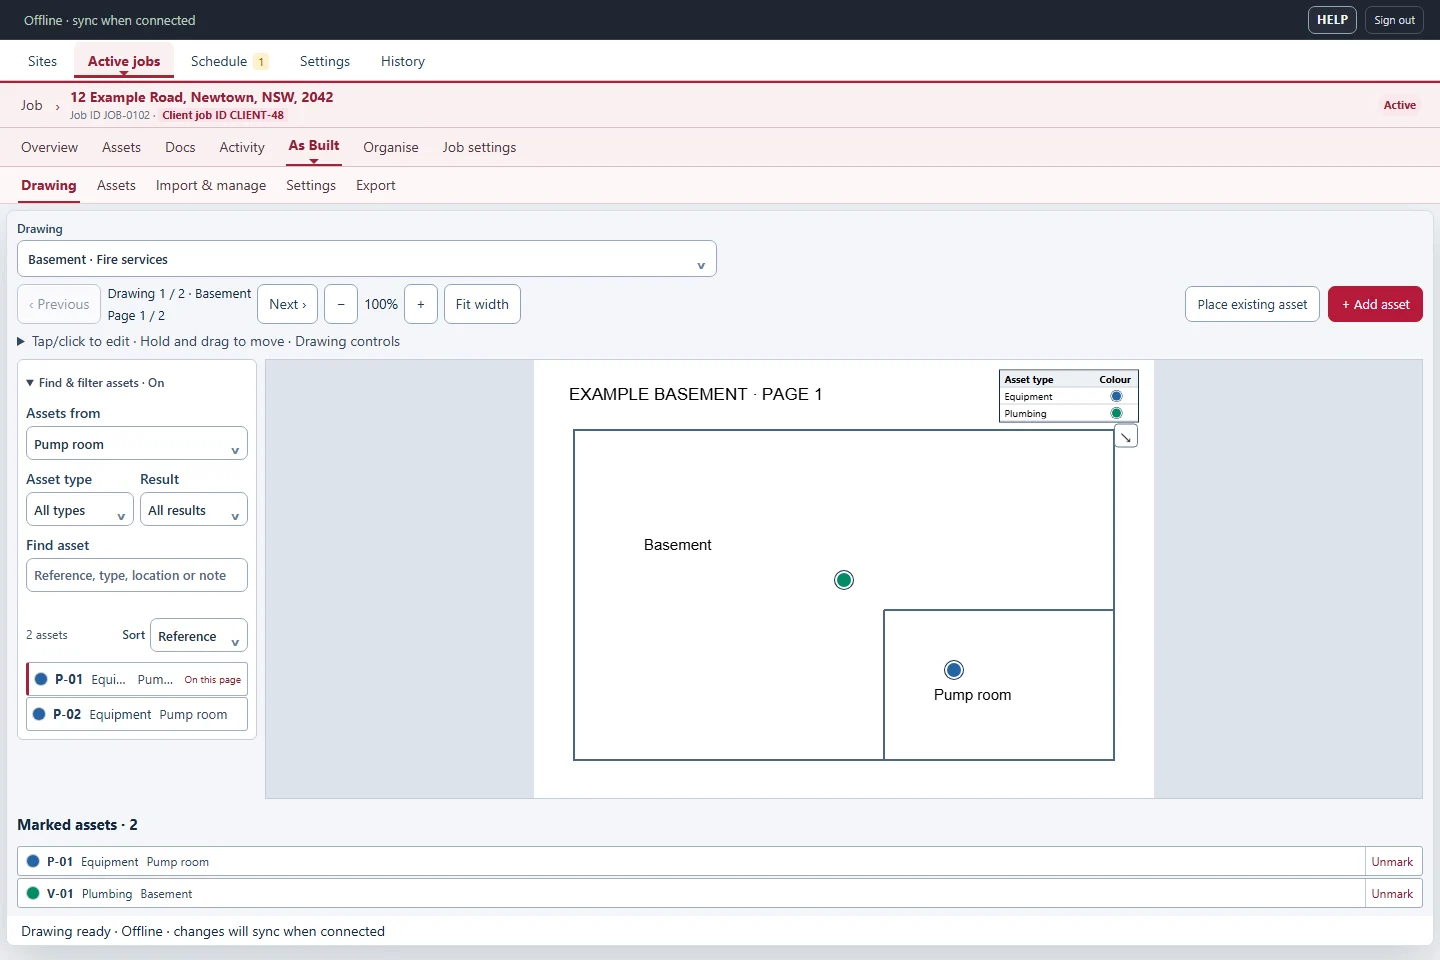Open the Activity tab

coord(242,147)
